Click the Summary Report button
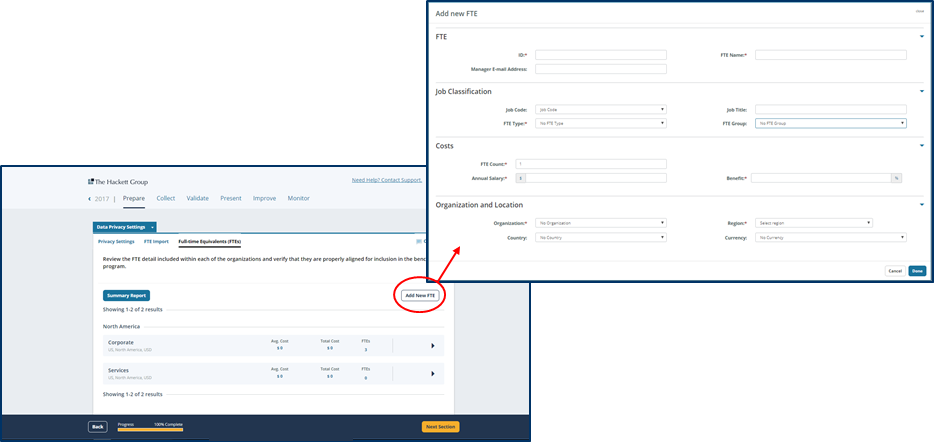The width and height of the screenshot is (934, 442). coord(126,295)
